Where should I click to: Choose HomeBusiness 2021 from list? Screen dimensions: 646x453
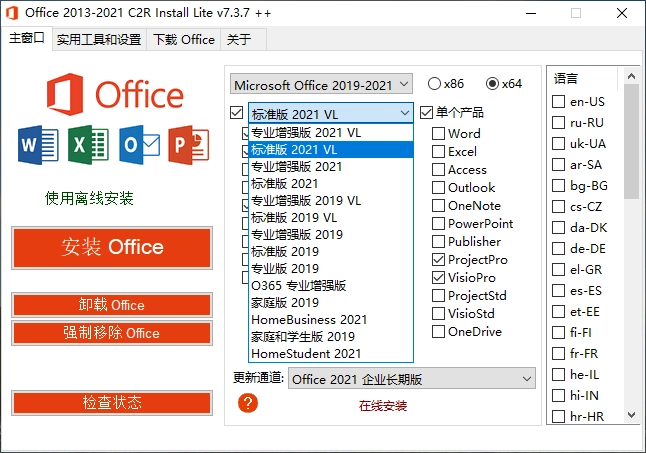tap(331, 320)
